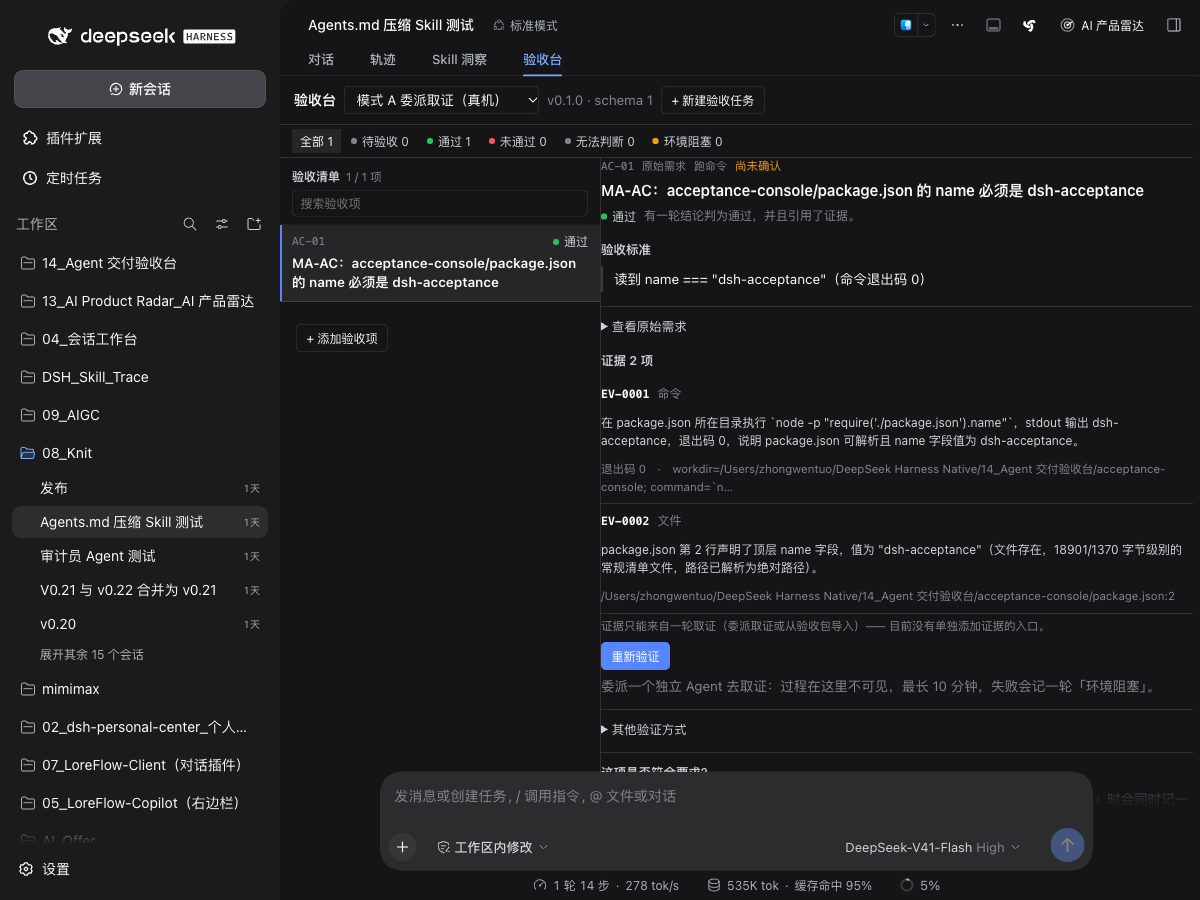This screenshot has width=1200, height=900.
Task: Expand 其他验证方式 disclosure
Action: coord(644,729)
